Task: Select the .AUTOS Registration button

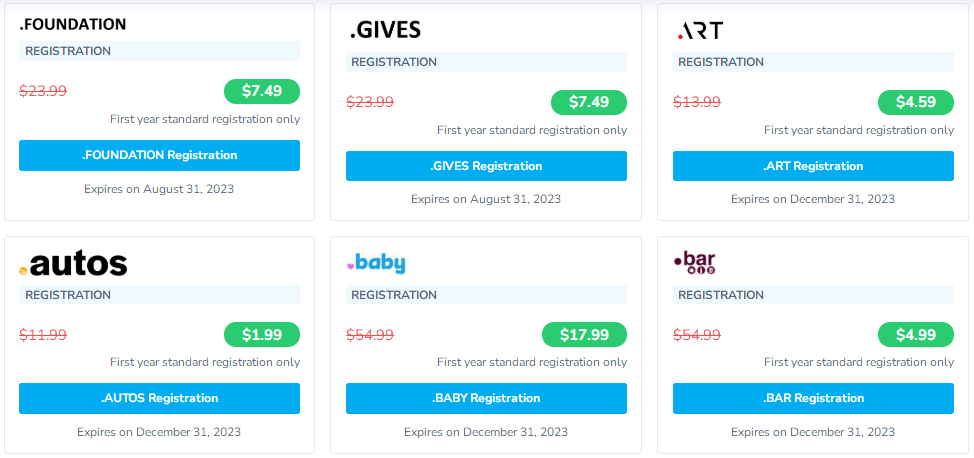Action: 159,398
